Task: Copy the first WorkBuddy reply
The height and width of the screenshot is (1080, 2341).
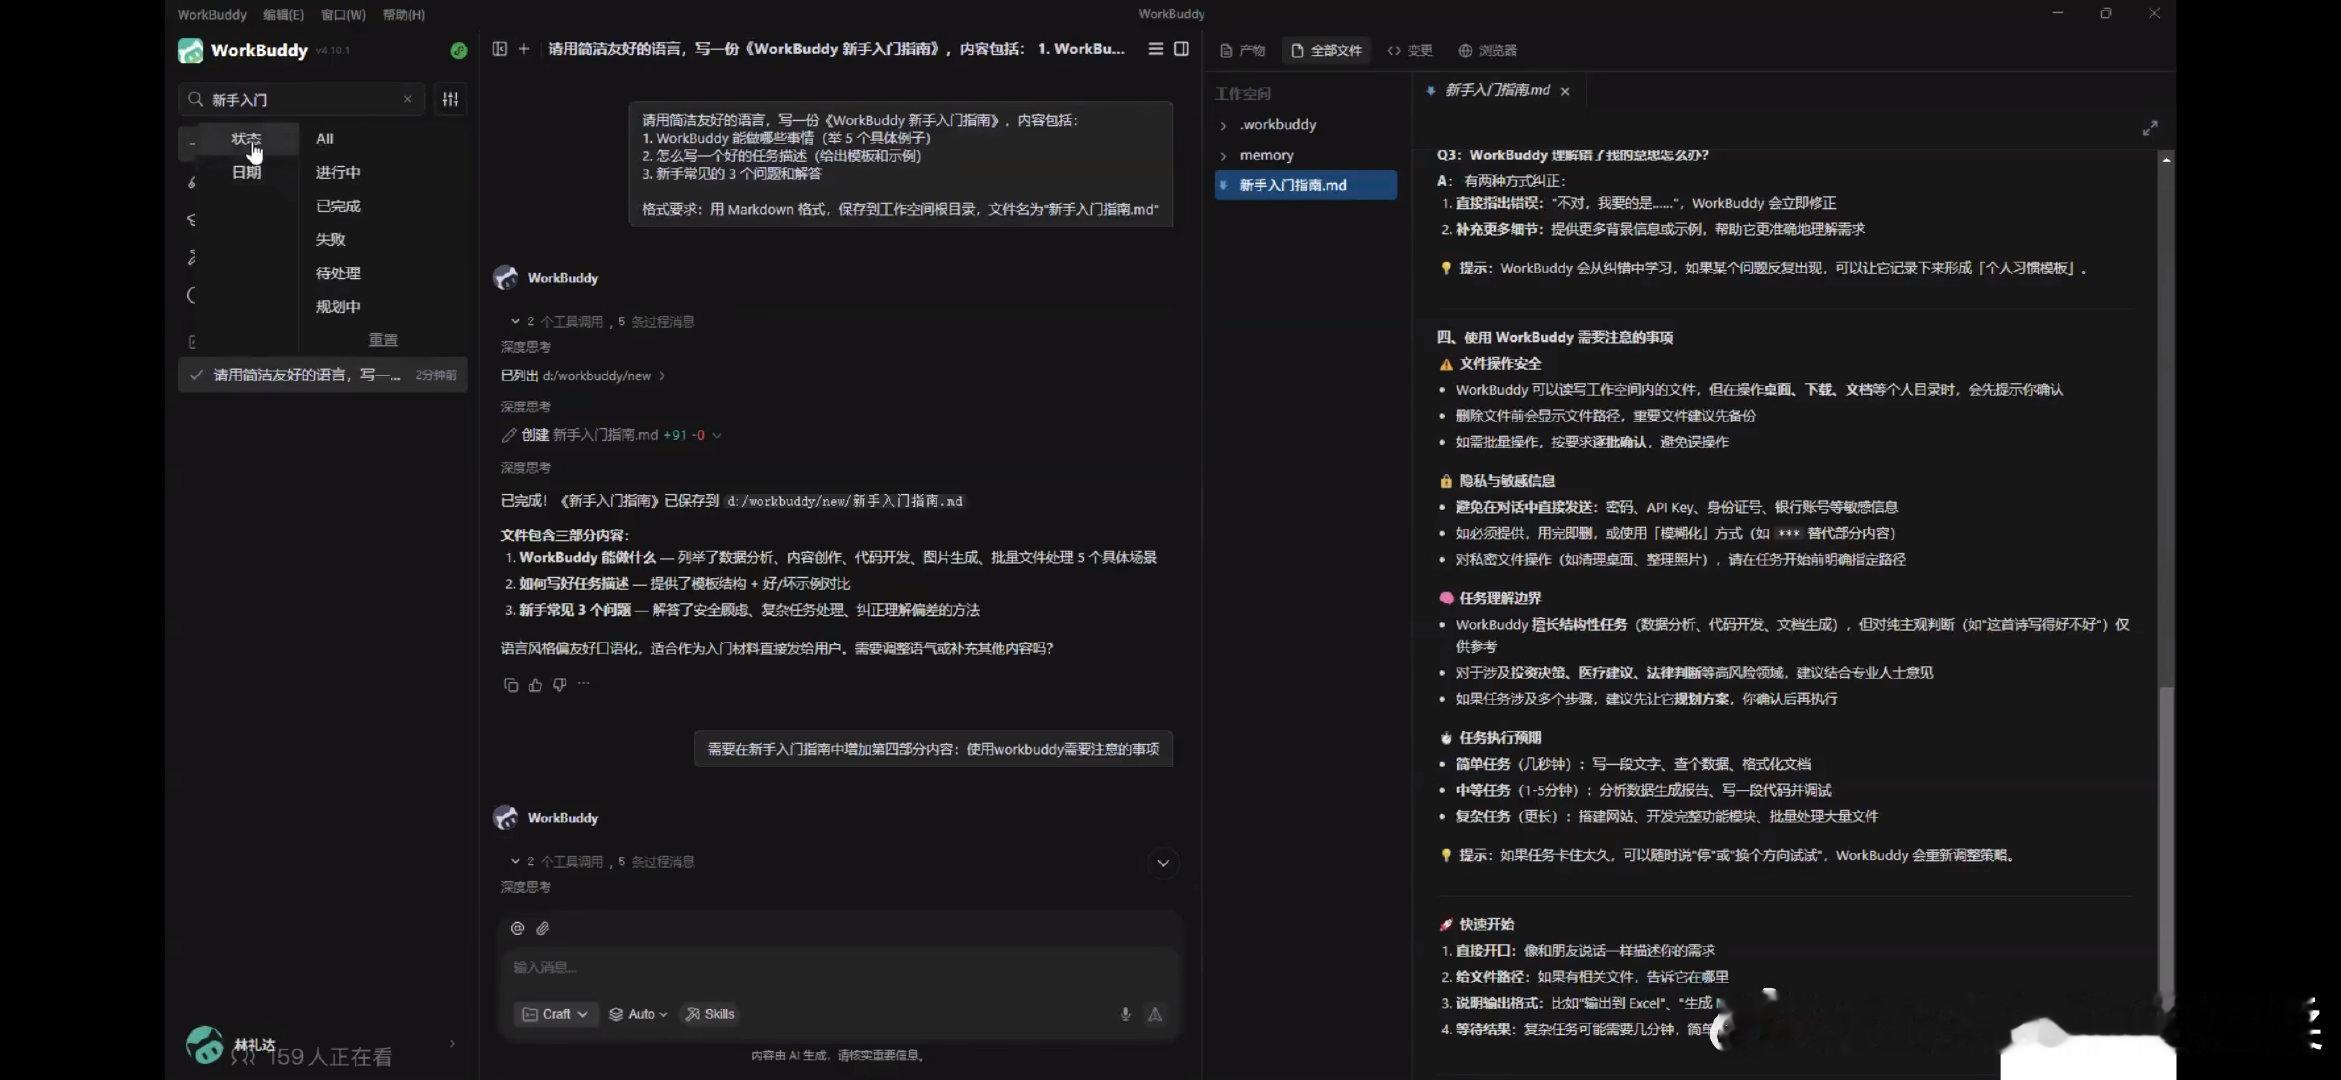Action: pyautogui.click(x=511, y=685)
